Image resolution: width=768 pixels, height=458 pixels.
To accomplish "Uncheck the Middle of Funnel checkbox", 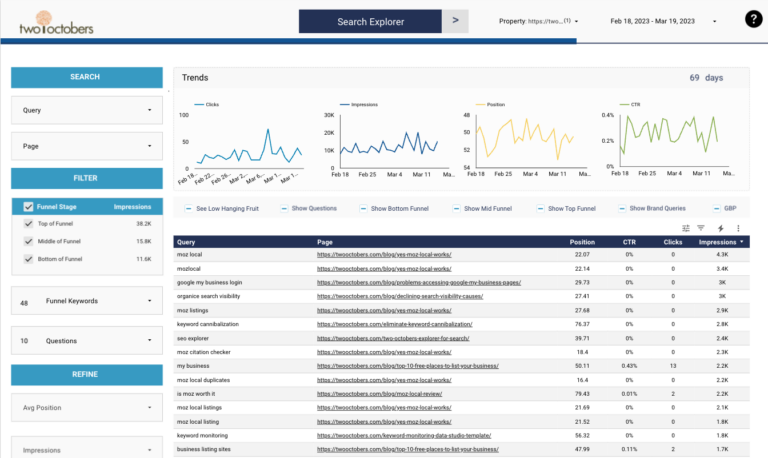I will click(x=28, y=241).
